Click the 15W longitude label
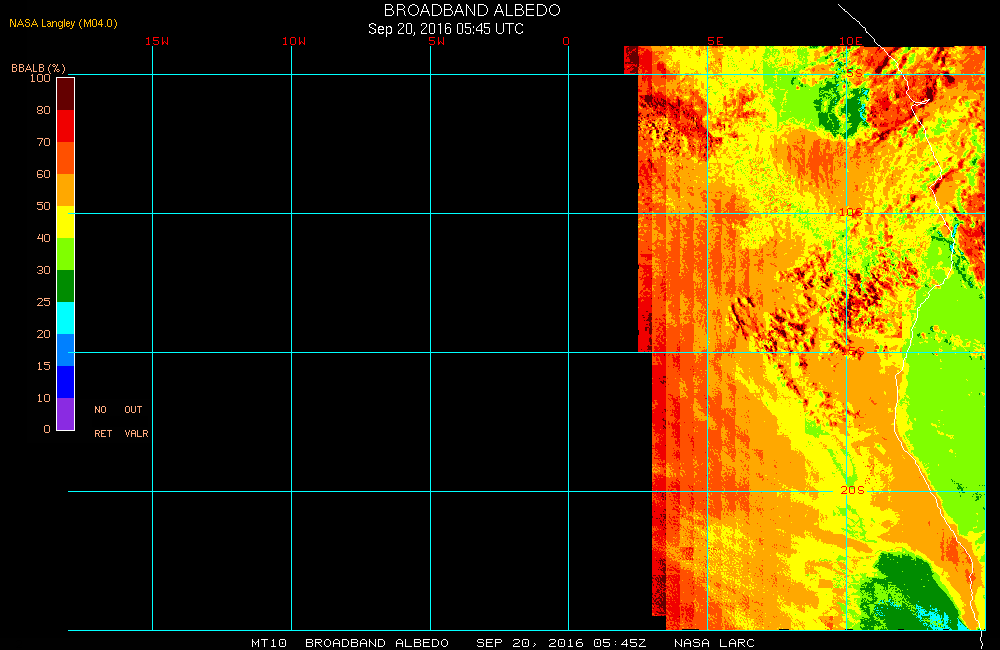Screen dimensions: 1000x650 pos(156,41)
